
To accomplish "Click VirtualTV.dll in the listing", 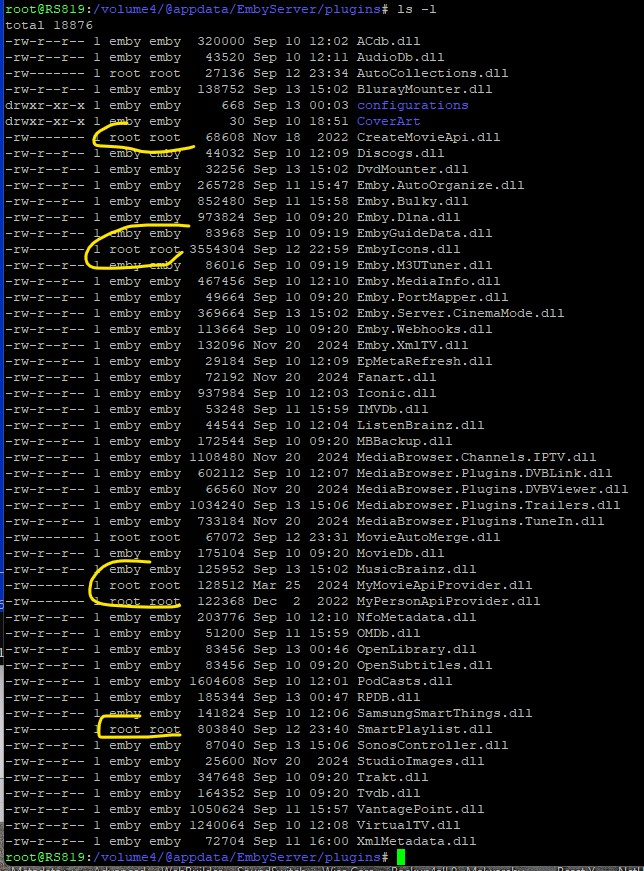I will pos(408,825).
